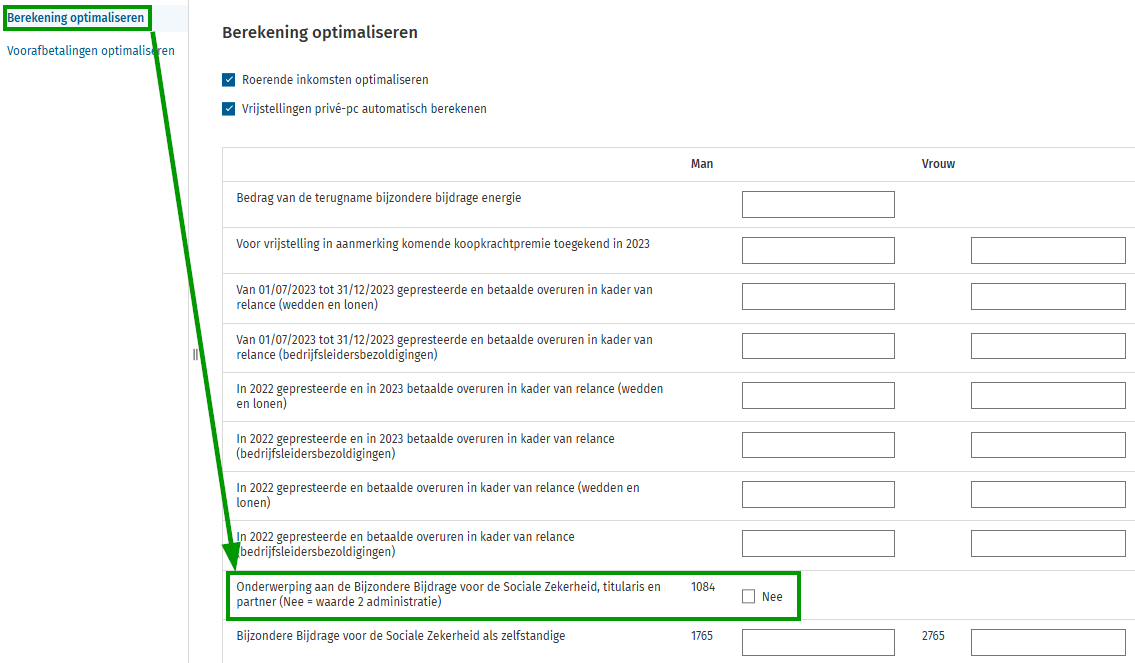This screenshot has width=1135, height=663.
Task: Click Man field: 2022 gepresteerde en betaalde bedrijfsleidersbezoldigingen
Action: coord(817,543)
